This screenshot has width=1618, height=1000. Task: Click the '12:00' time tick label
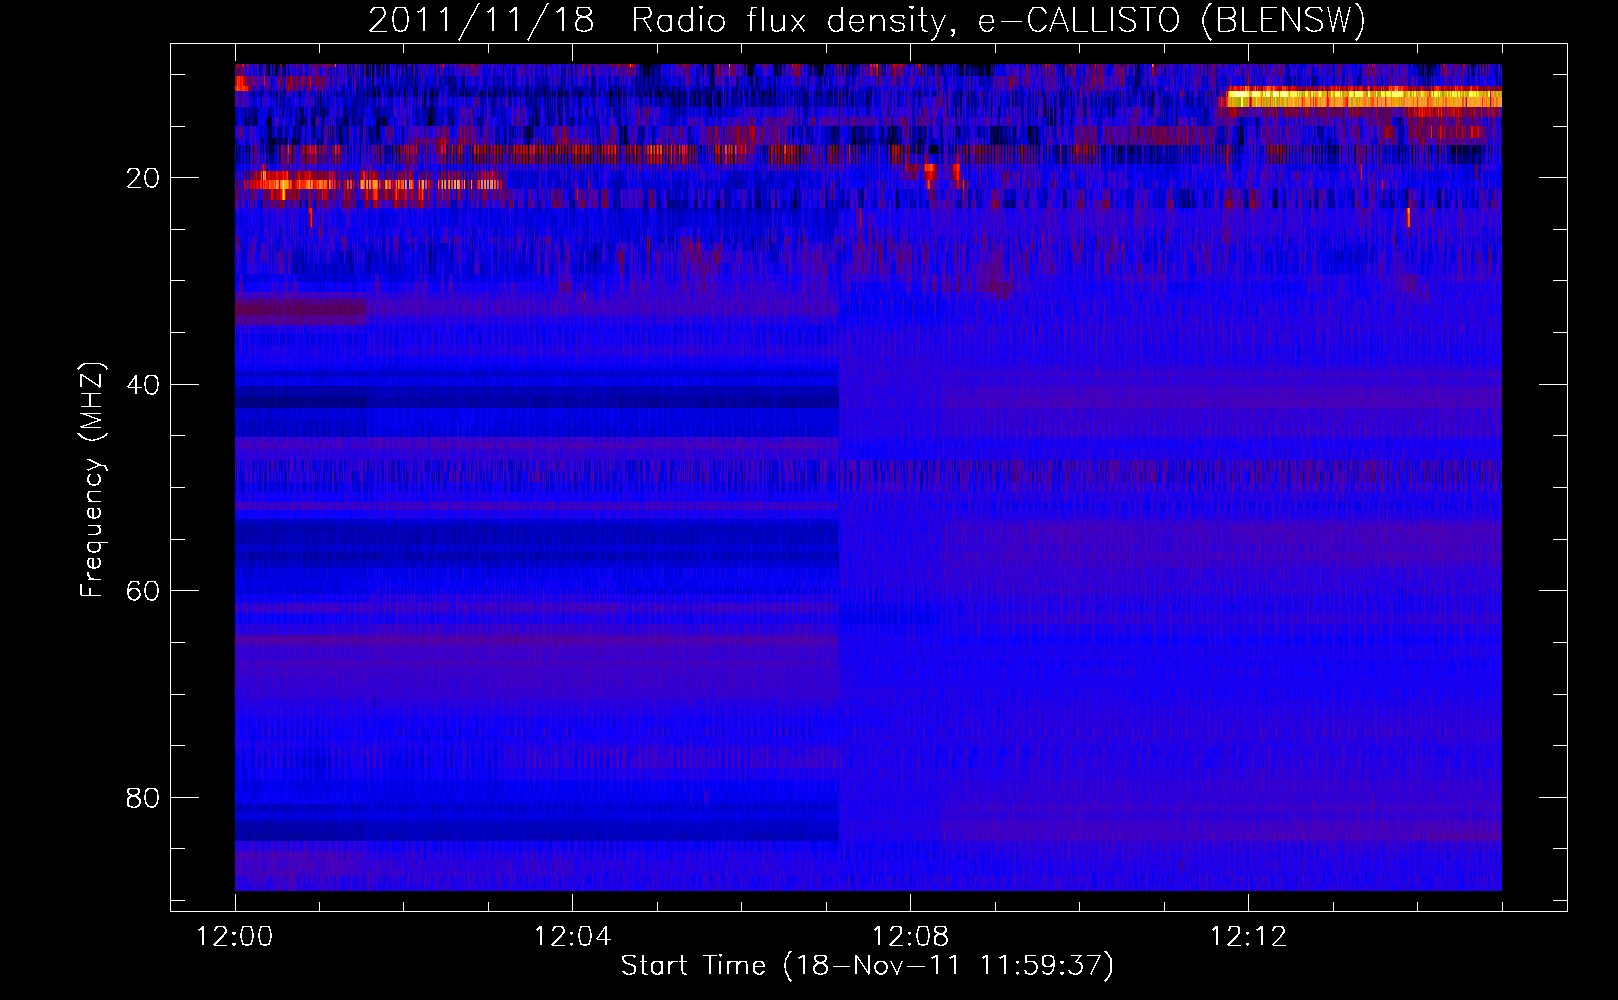(235, 937)
